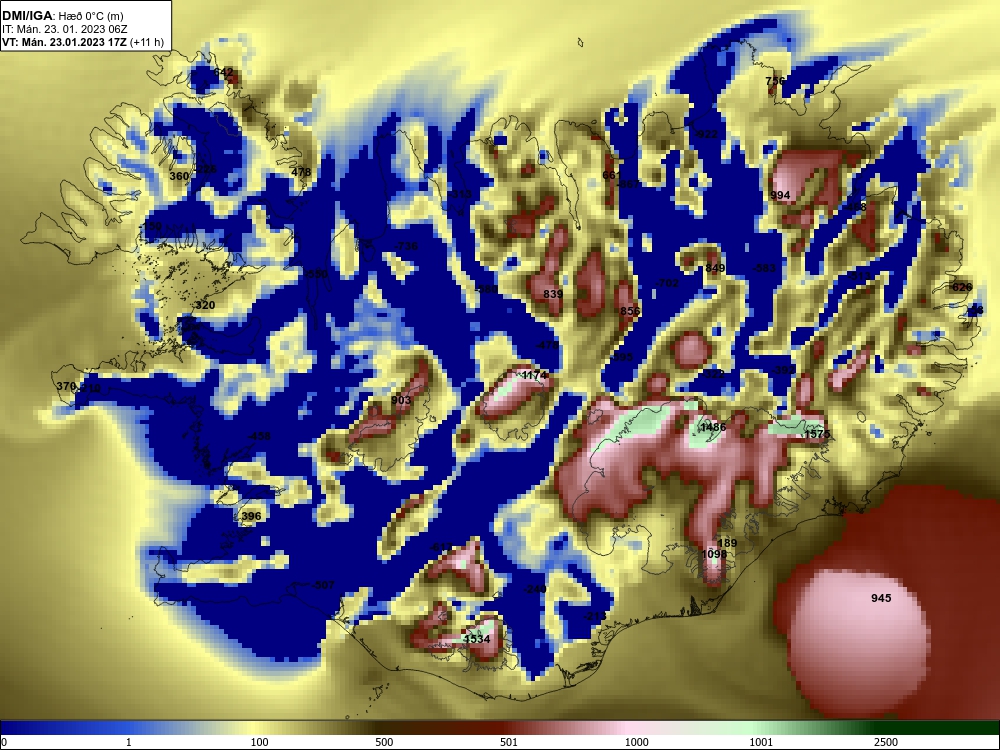
Task: Click the map value 756
Action: click(x=775, y=81)
